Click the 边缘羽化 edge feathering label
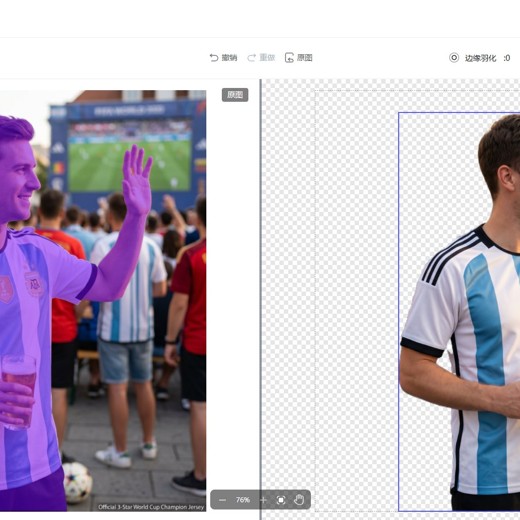Viewport: 520px width, 520px height. 480,58
